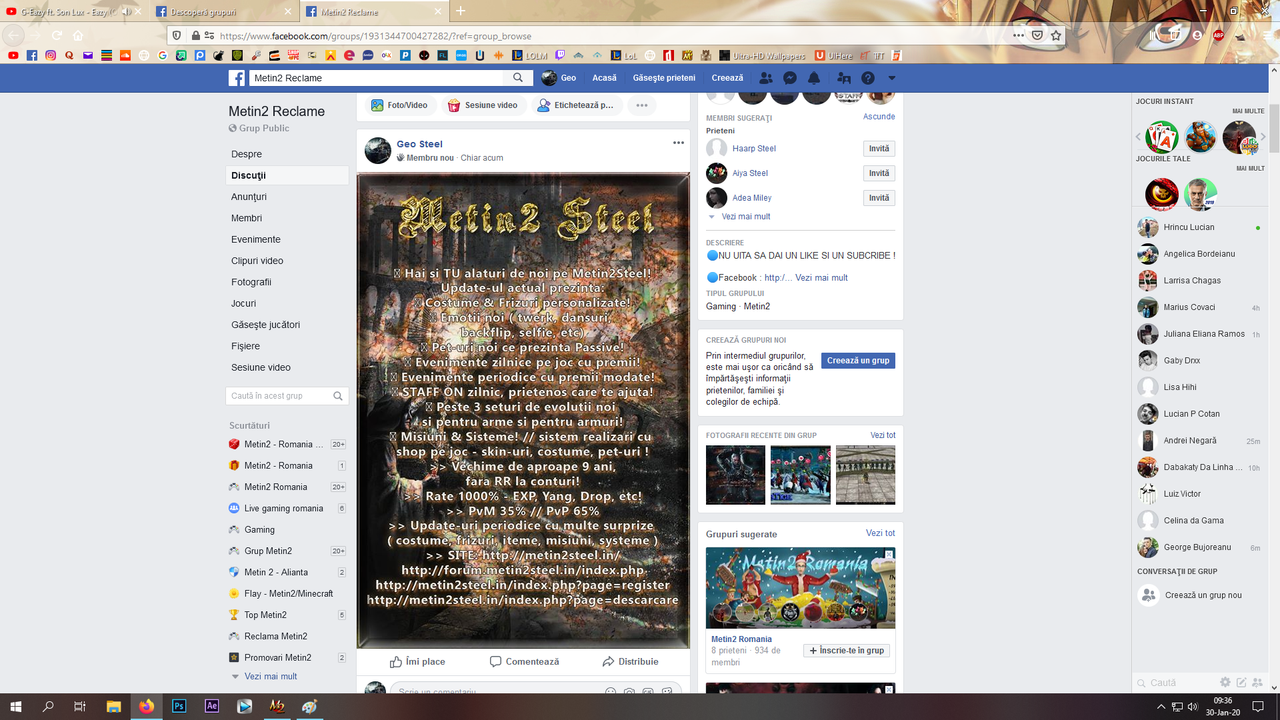
Task: Click Vezi tot for recent group photos
Action: click(883, 435)
